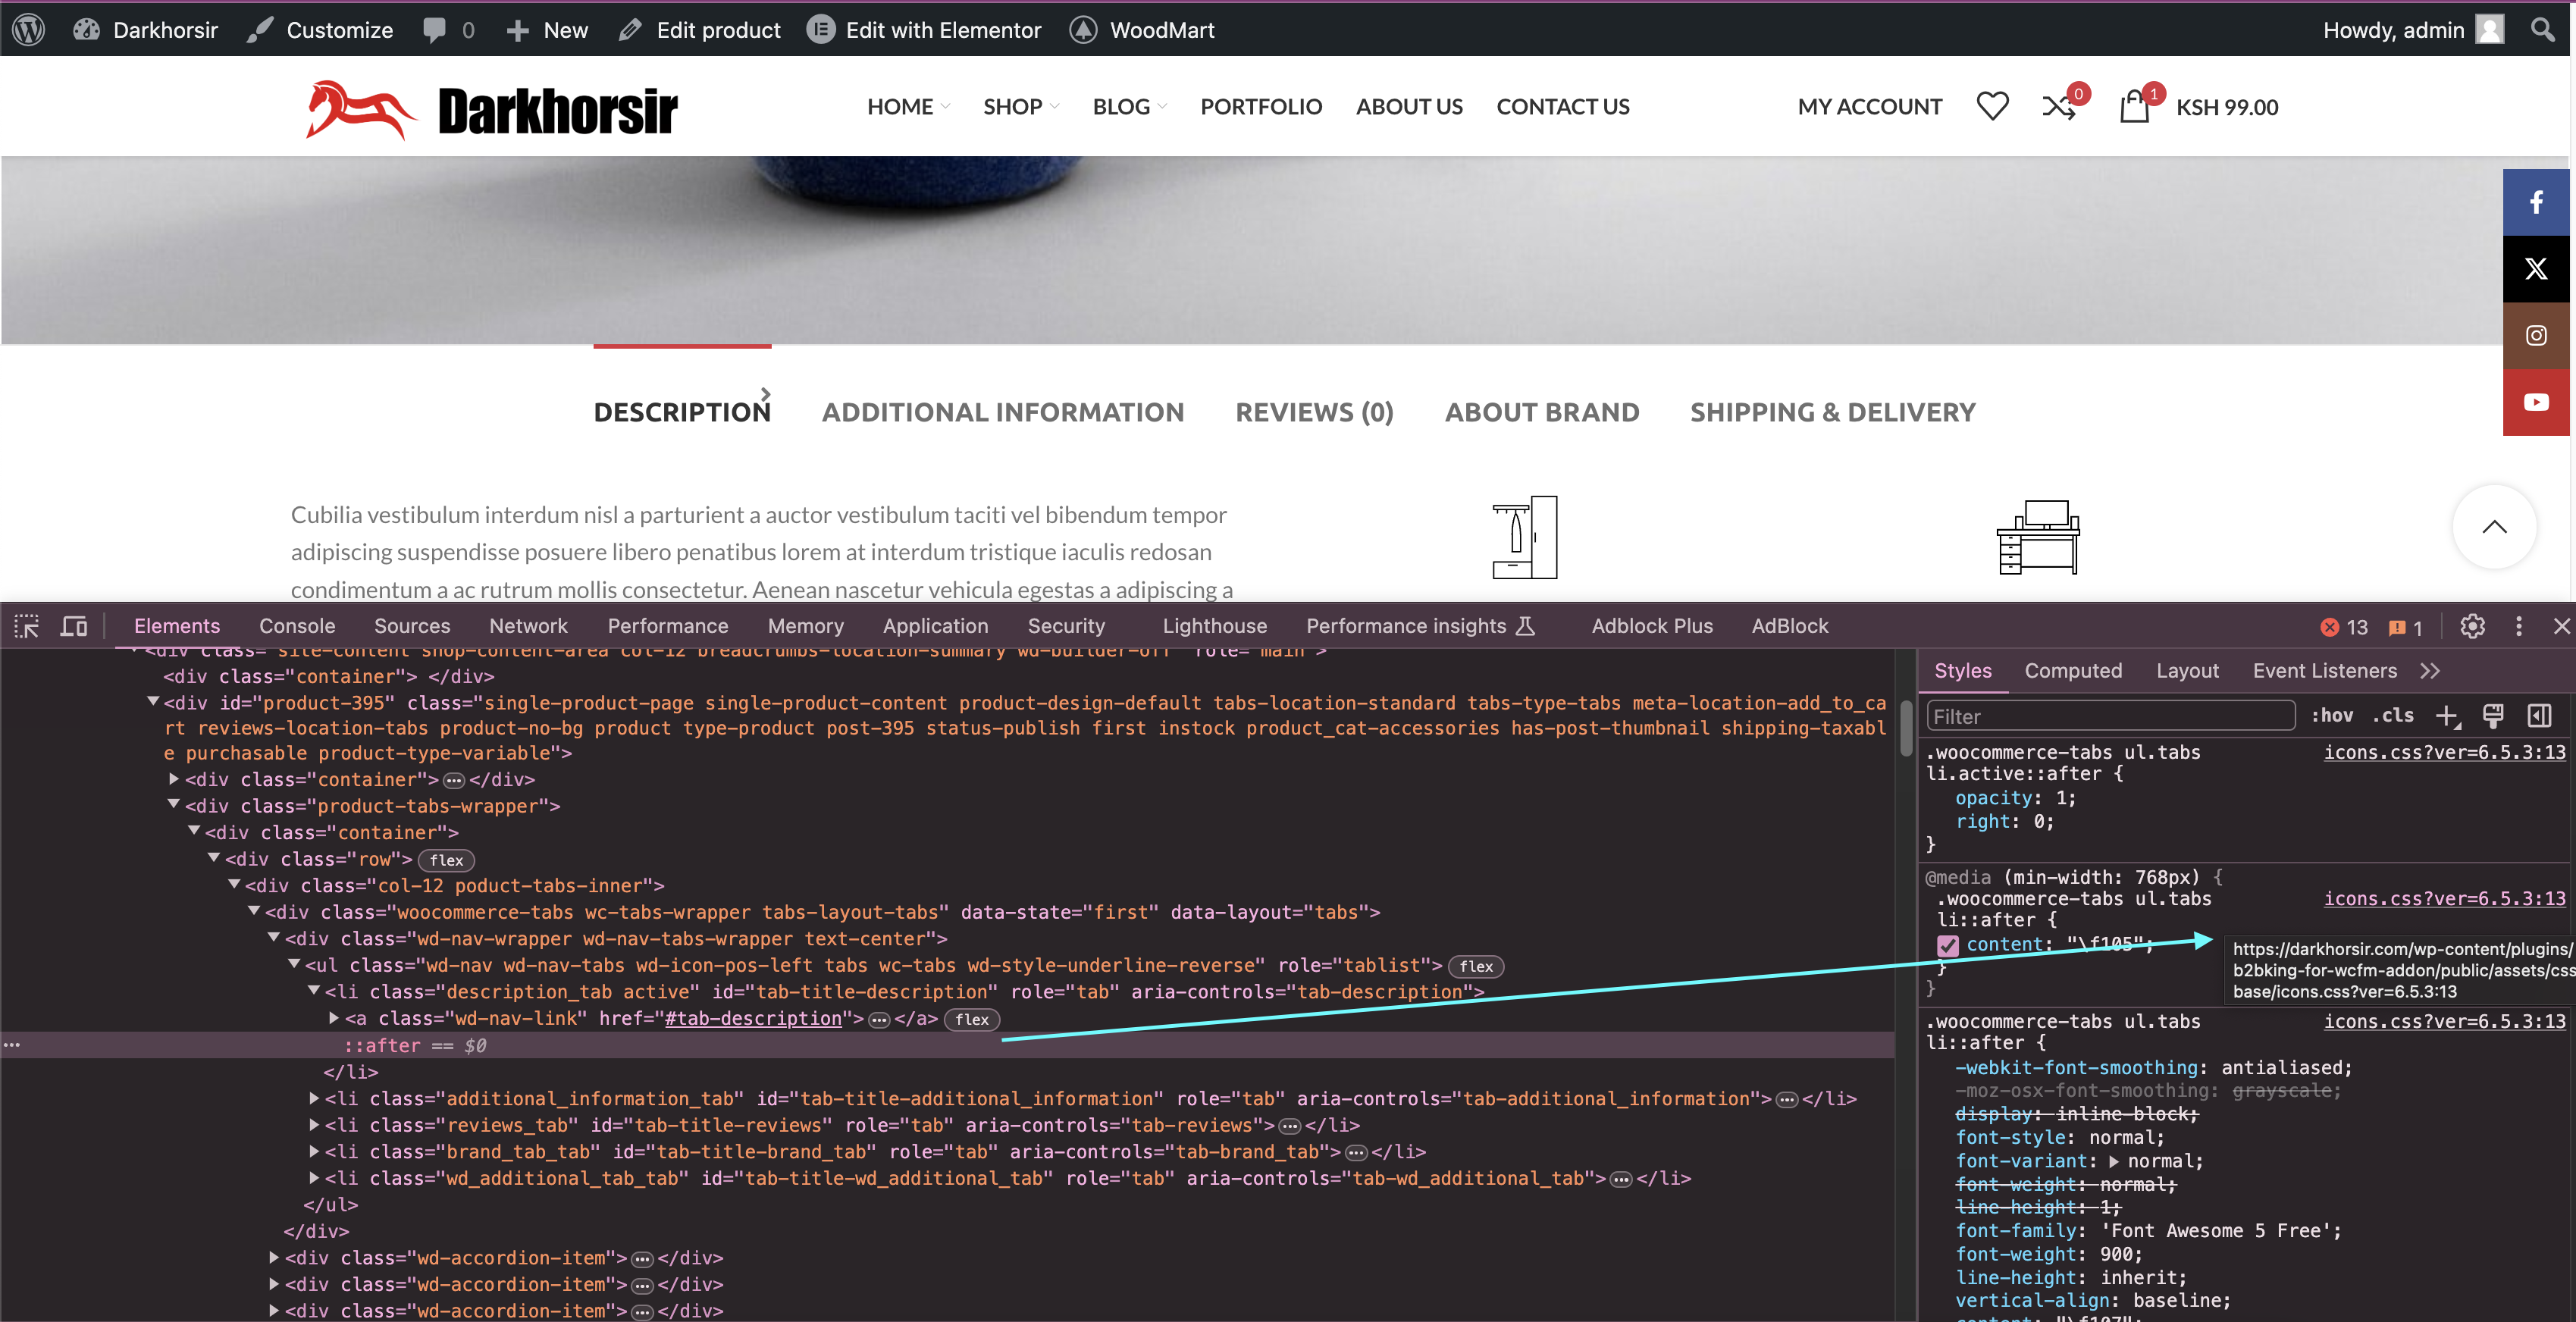Expand the wd_additional_tab_tab li node
Image resolution: width=2576 pixels, height=1322 pixels.
click(314, 1178)
